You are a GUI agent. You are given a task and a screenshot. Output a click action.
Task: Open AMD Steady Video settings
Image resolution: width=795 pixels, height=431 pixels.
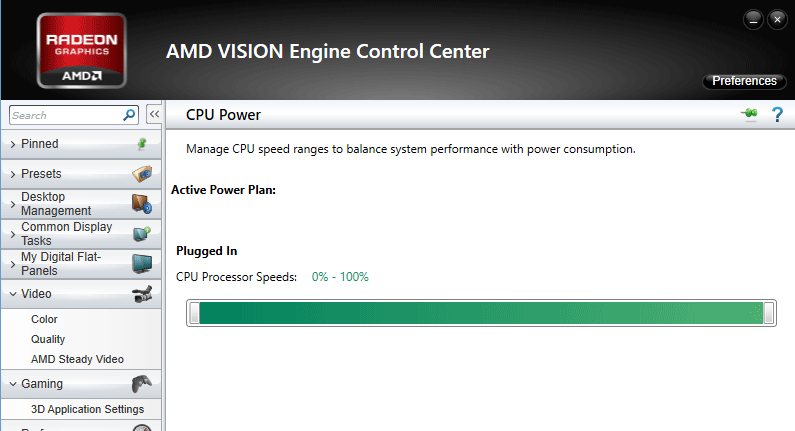point(77,359)
